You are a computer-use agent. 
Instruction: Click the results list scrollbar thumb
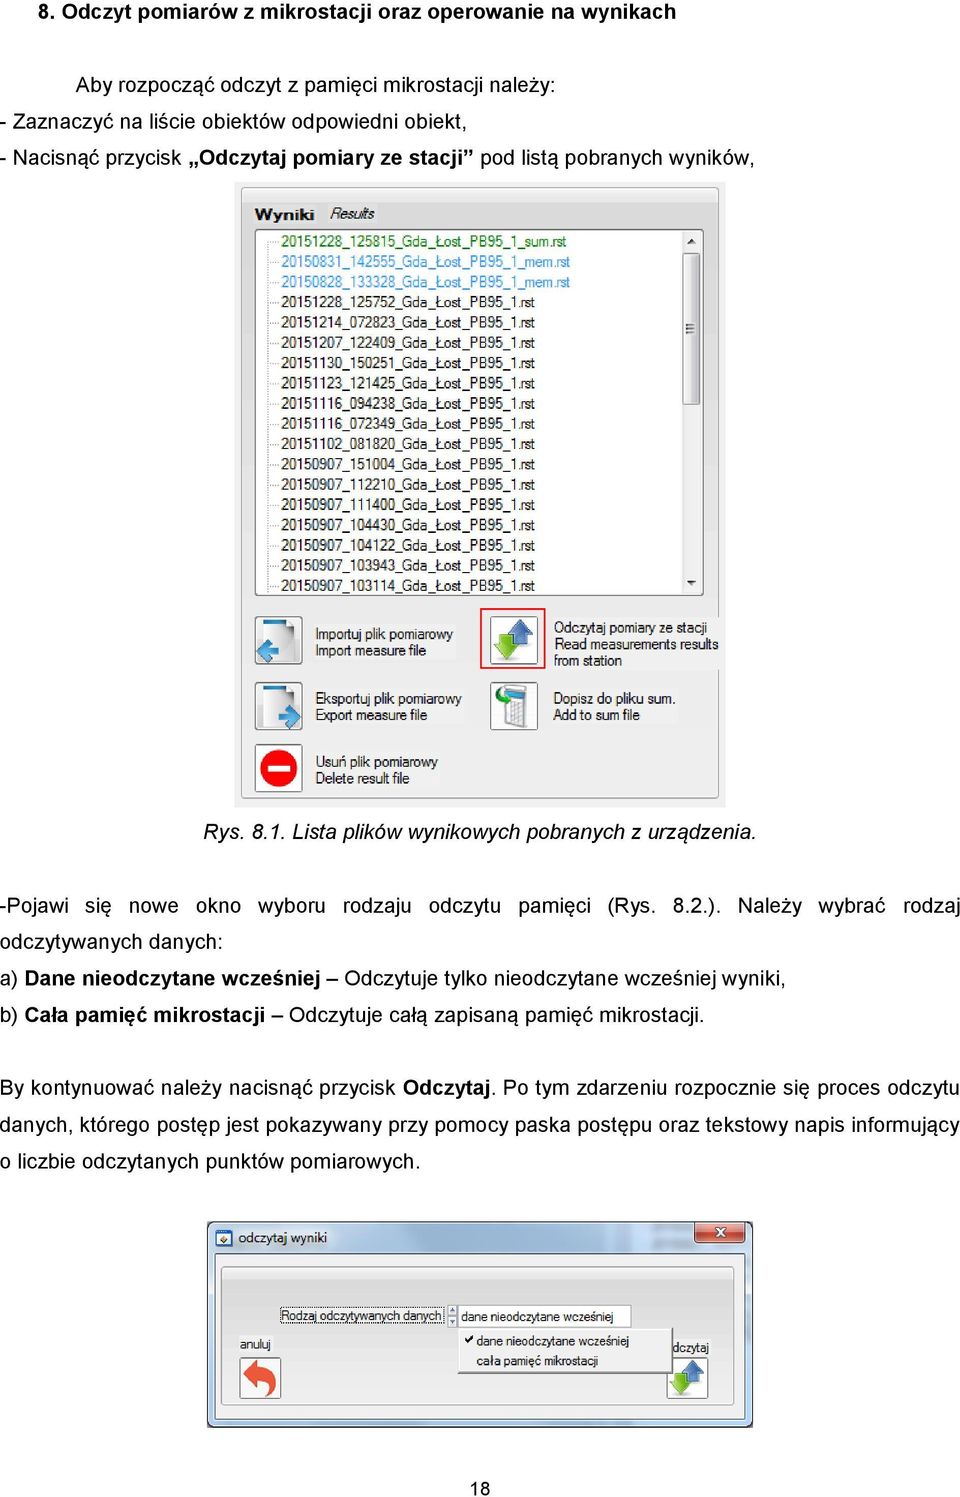pyautogui.click(x=691, y=329)
